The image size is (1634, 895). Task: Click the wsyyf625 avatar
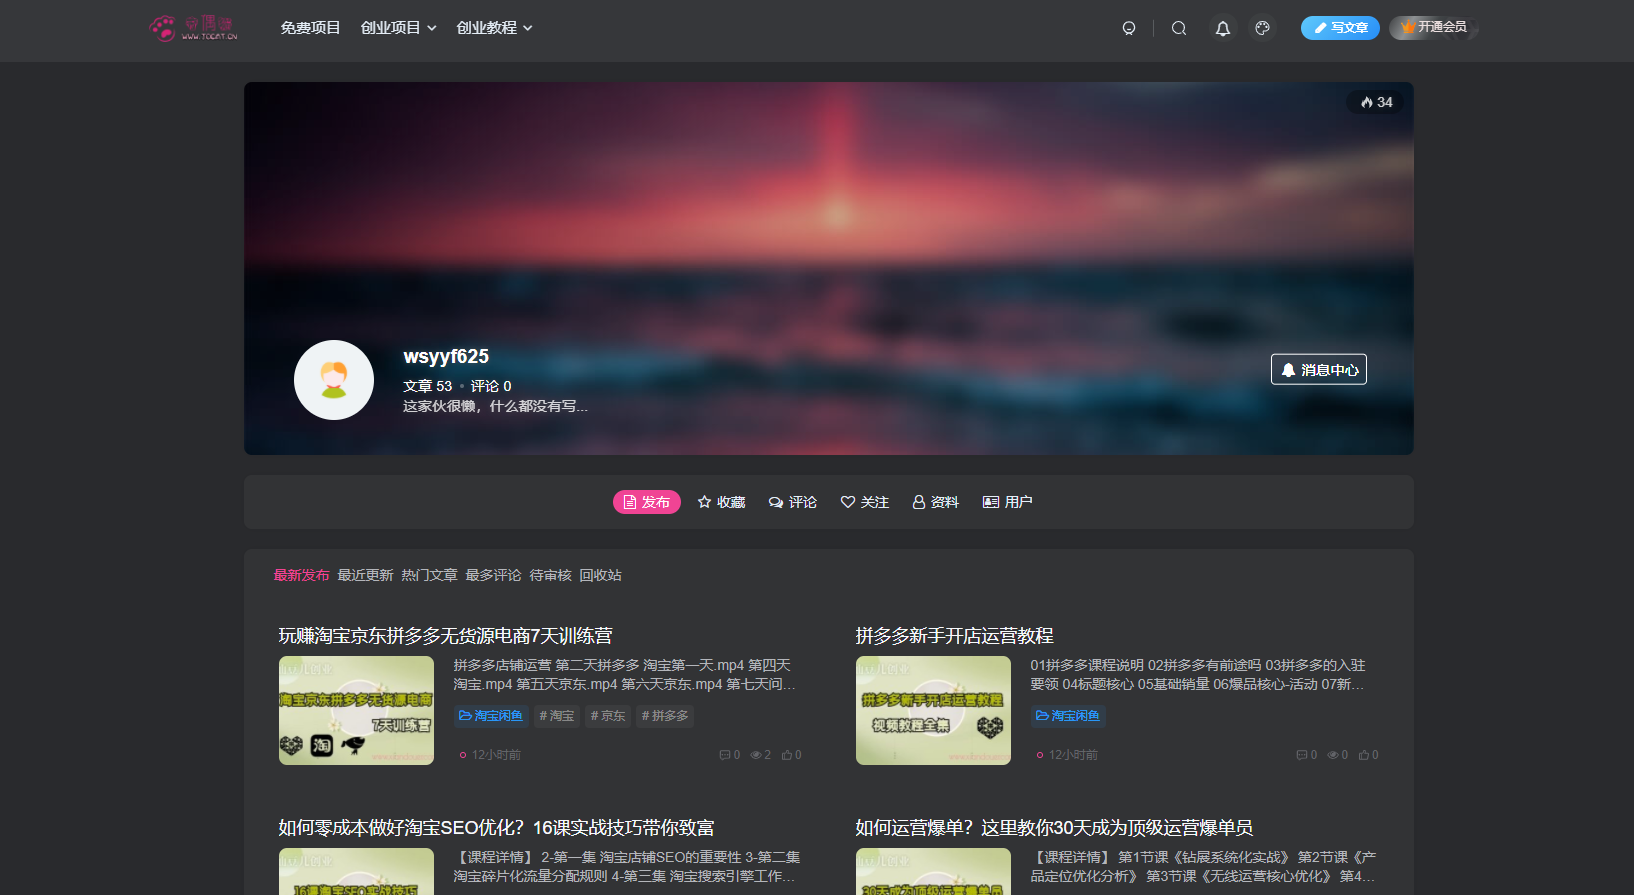[334, 380]
